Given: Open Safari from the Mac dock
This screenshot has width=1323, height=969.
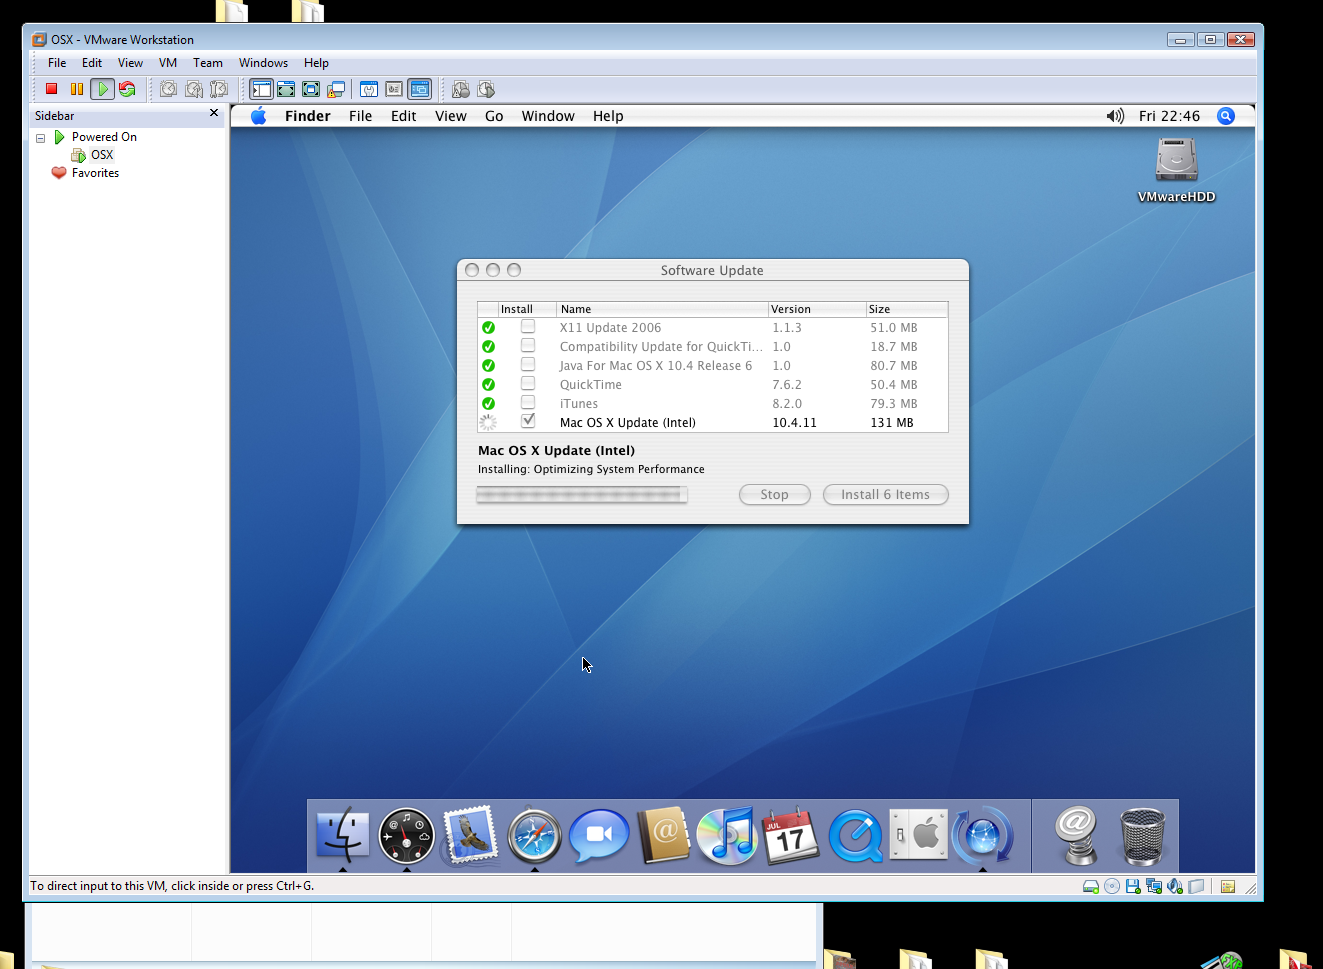Looking at the screenshot, I should 534,836.
